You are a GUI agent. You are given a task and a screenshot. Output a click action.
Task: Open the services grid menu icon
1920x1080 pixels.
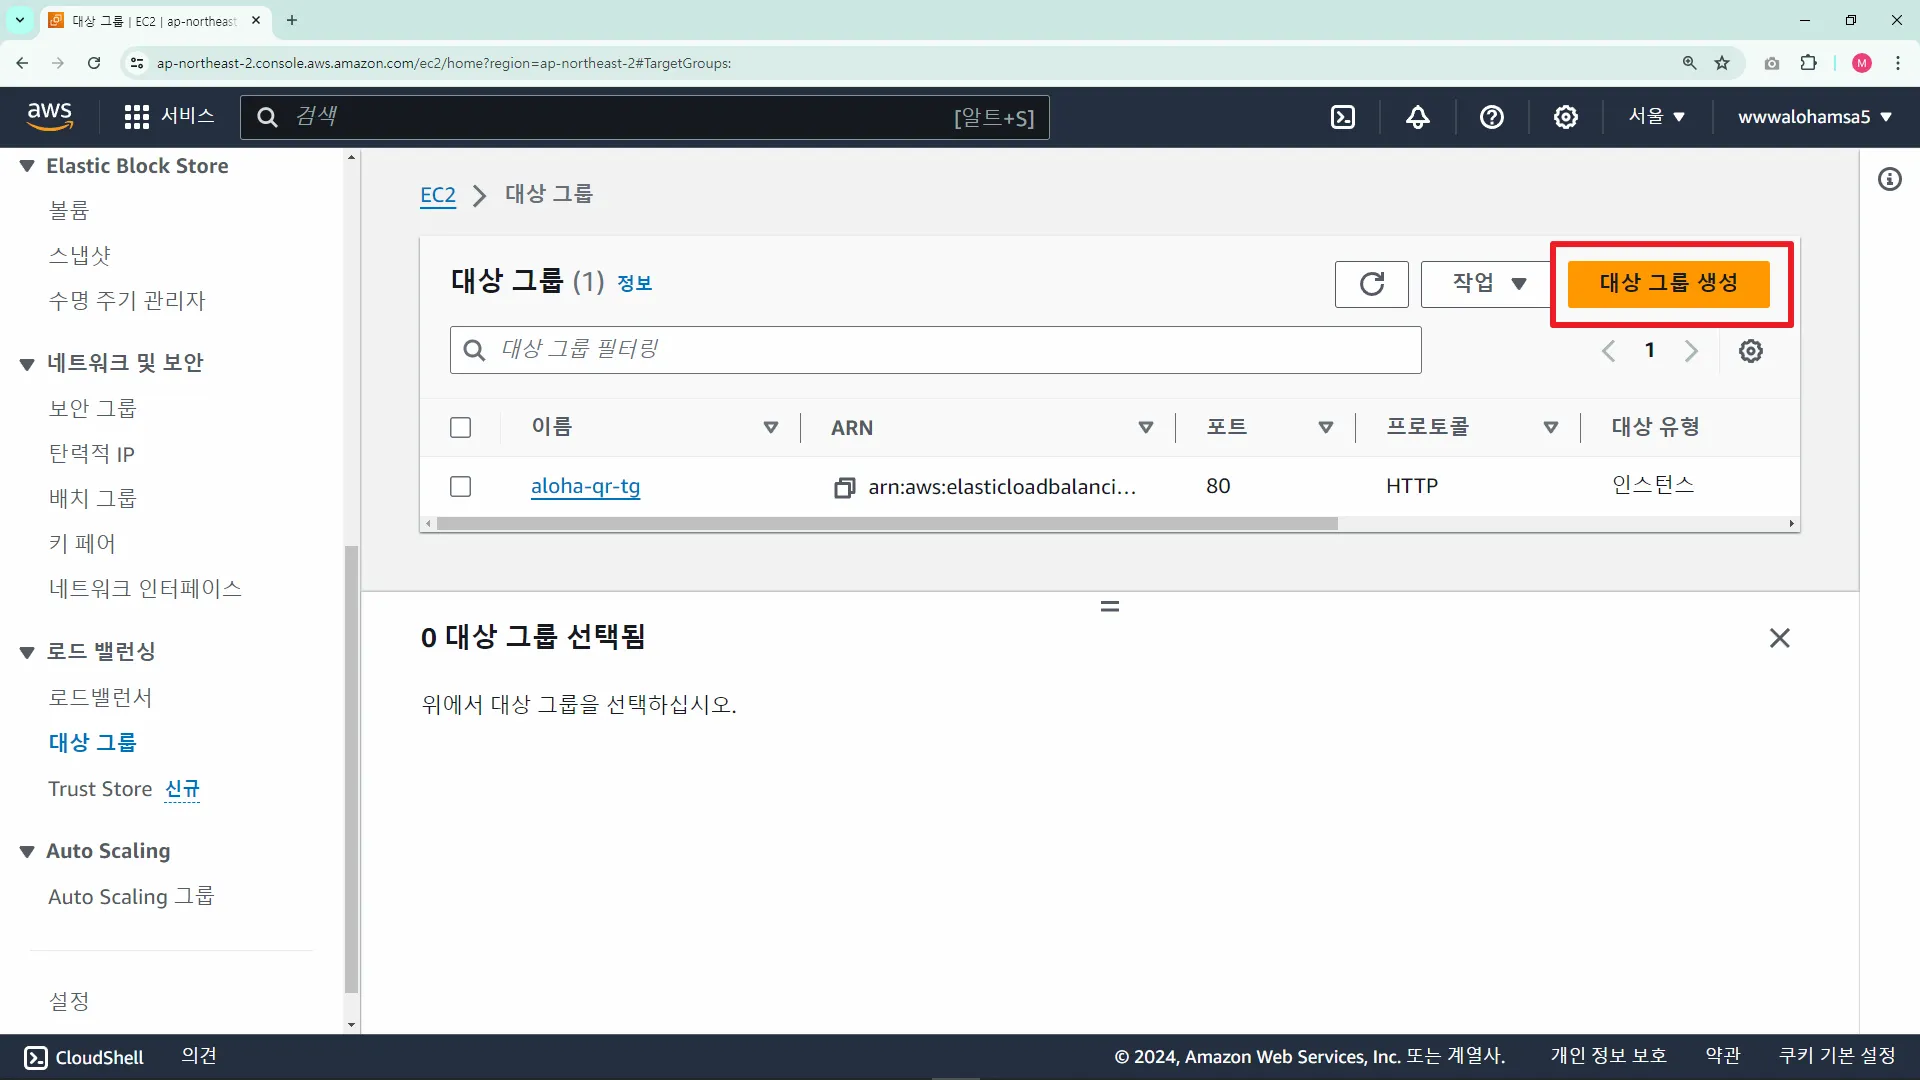[x=136, y=117]
